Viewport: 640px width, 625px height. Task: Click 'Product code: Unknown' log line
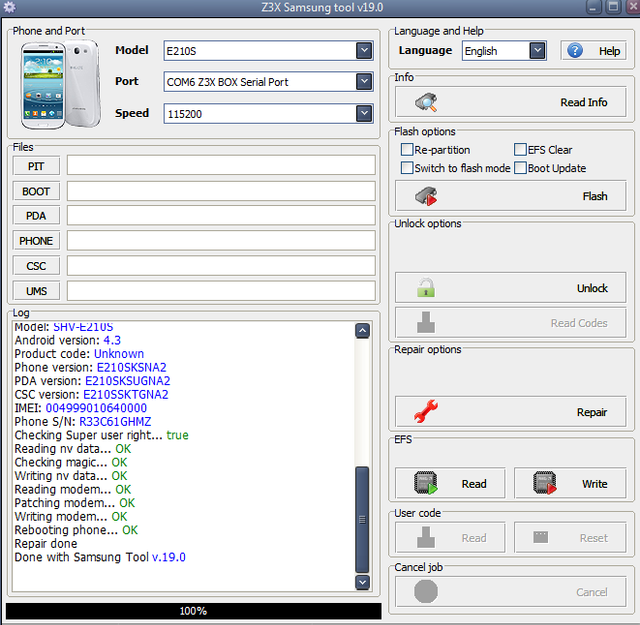(79, 354)
